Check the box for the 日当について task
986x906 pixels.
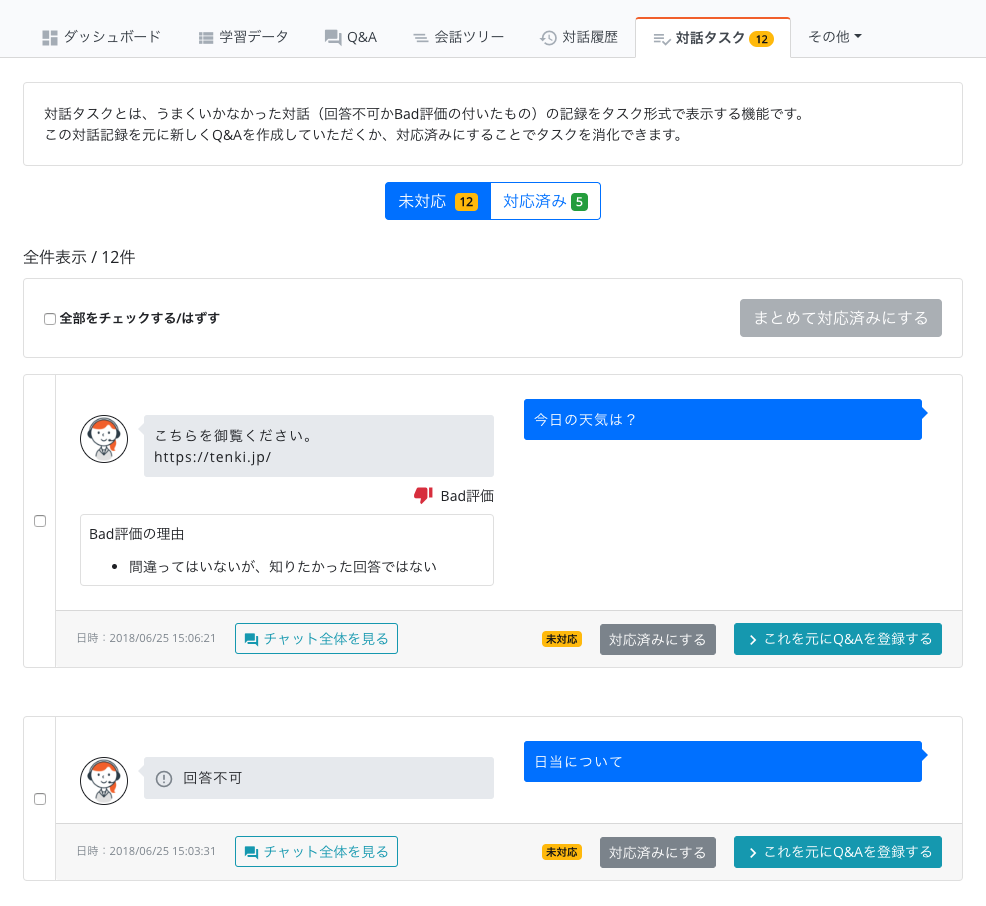click(40, 799)
